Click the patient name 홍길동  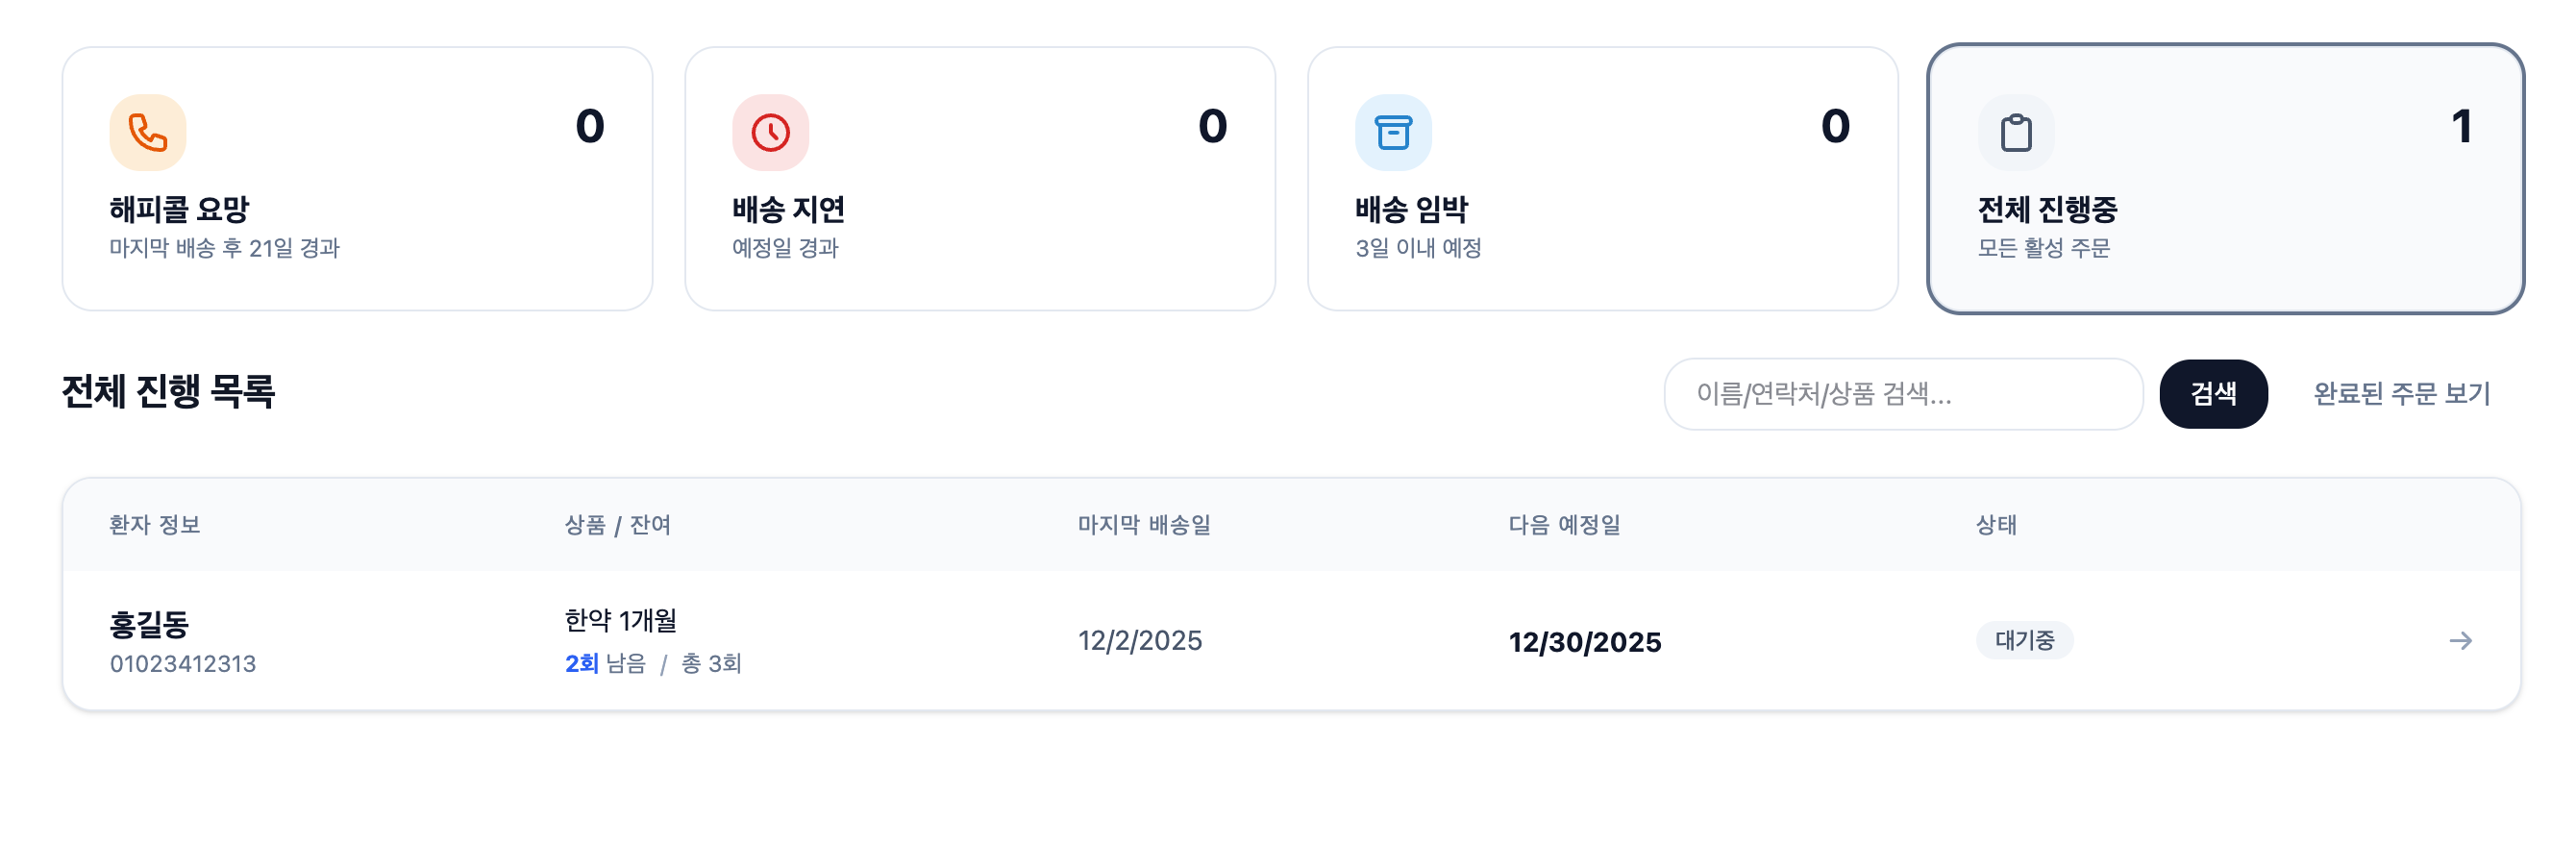(149, 625)
